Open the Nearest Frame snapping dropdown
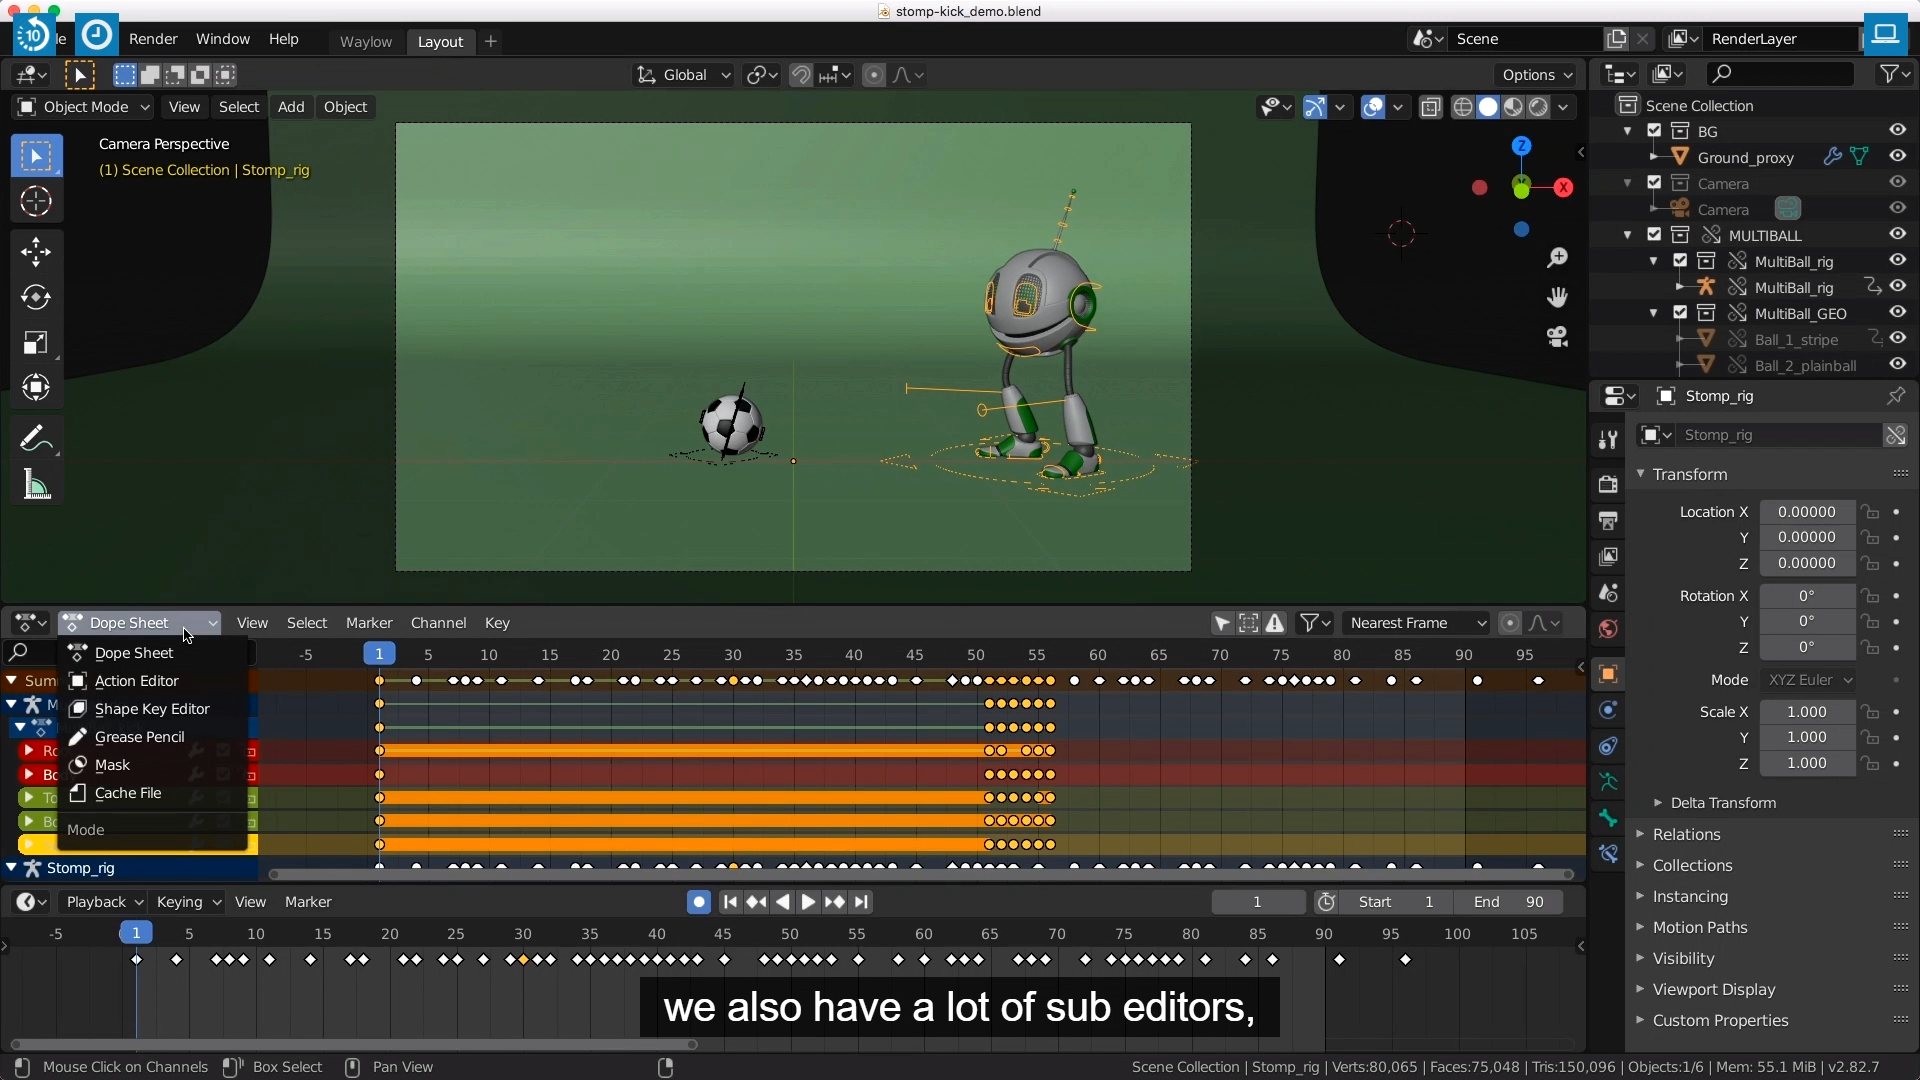 tap(1416, 623)
